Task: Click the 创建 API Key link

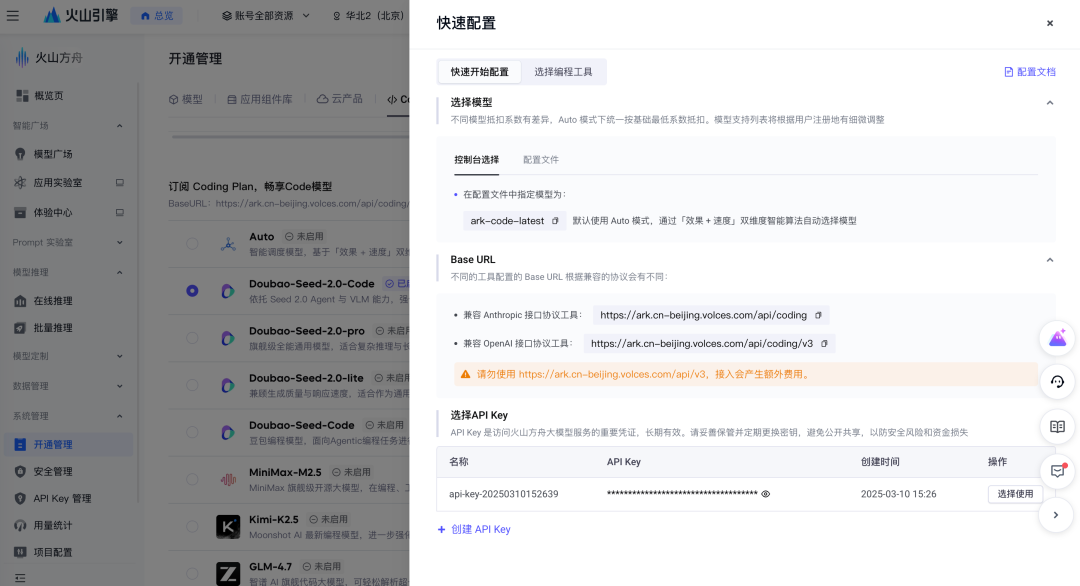Action: (474, 530)
